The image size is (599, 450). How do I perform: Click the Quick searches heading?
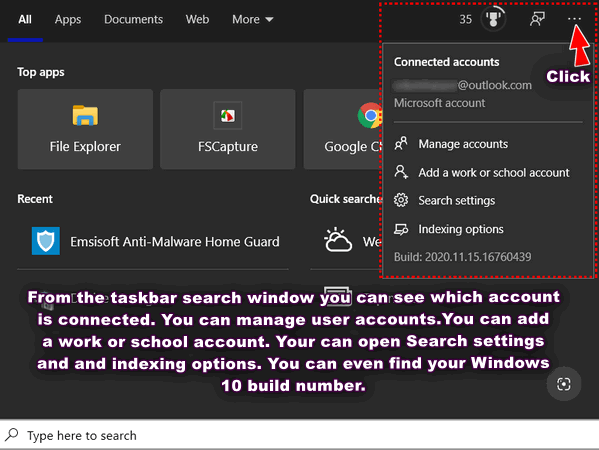[345, 199]
